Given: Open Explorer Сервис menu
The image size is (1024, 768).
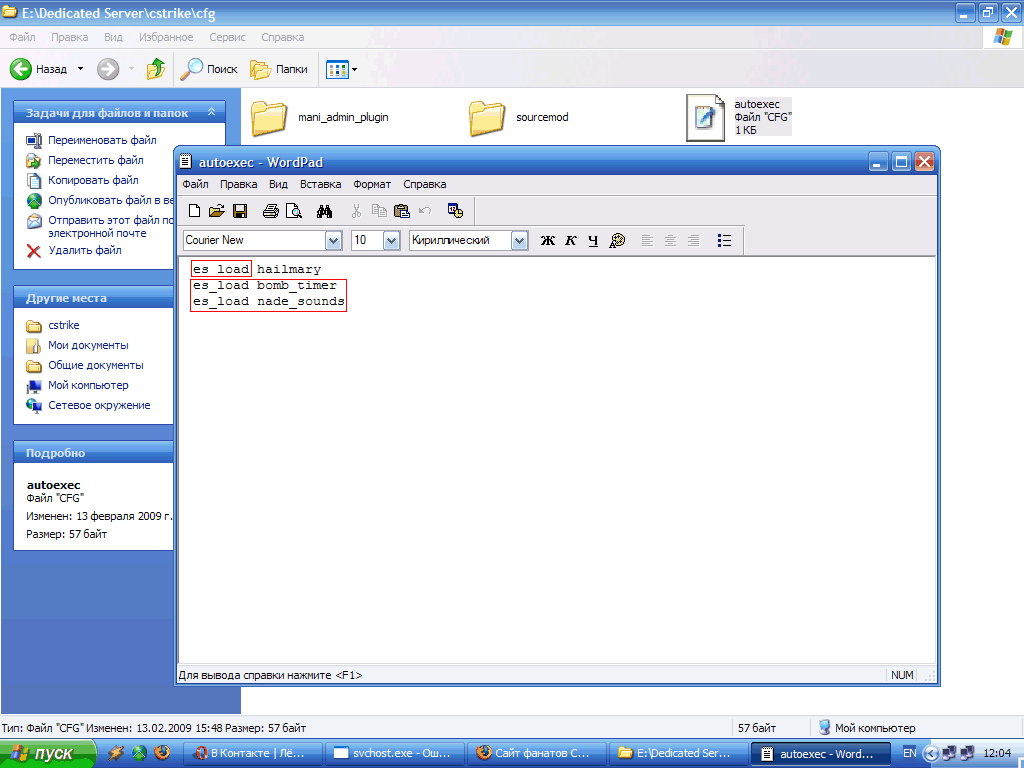Looking at the screenshot, I should [227, 37].
